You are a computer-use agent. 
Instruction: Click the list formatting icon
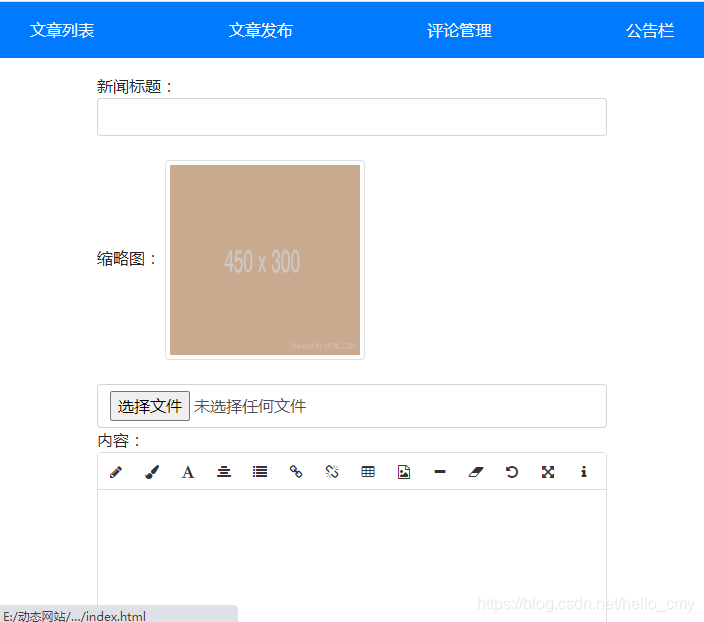coord(260,472)
